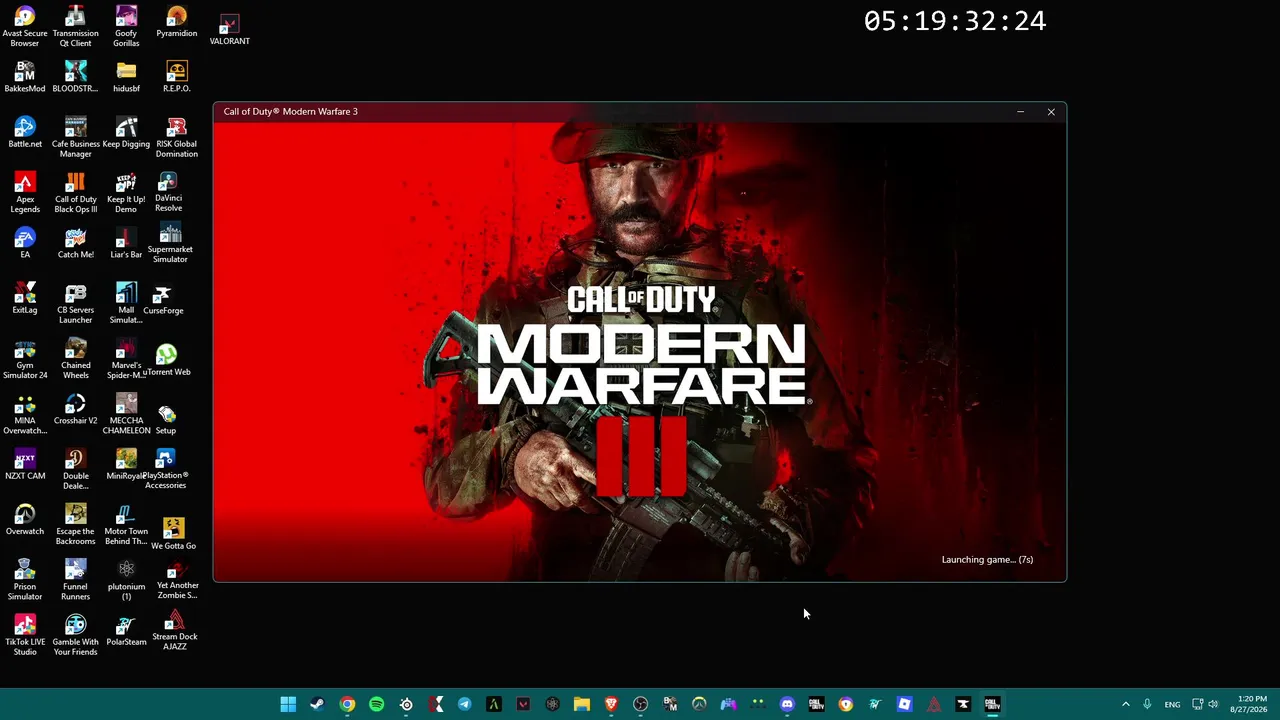Viewport: 1280px width, 720px height.
Task: Minimize the Call of Duty launcher window
Action: coord(1020,112)
